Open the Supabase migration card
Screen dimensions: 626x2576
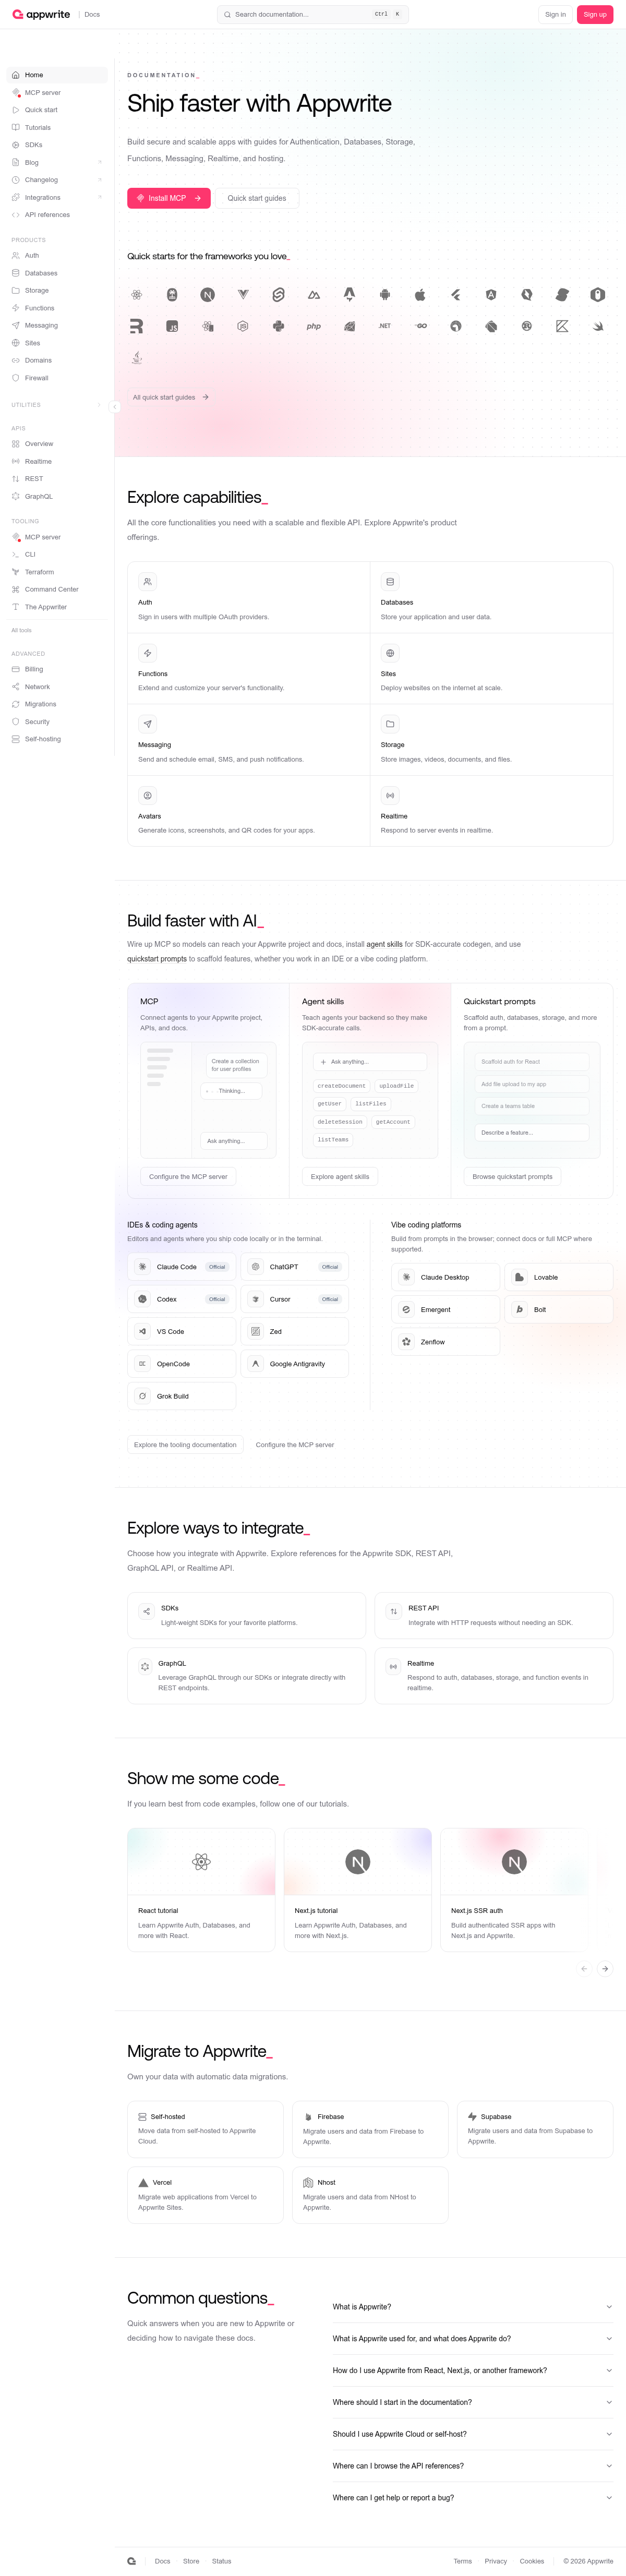click(x=536, y=2130)
